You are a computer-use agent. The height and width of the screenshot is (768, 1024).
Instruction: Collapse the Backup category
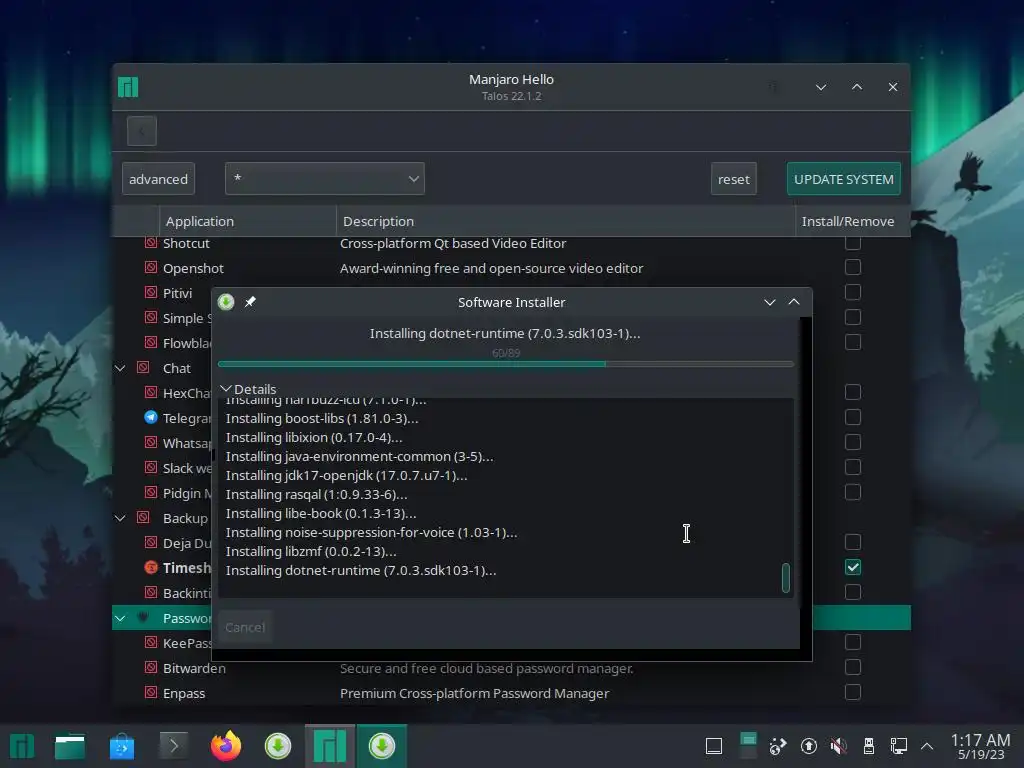click(120, 518)
